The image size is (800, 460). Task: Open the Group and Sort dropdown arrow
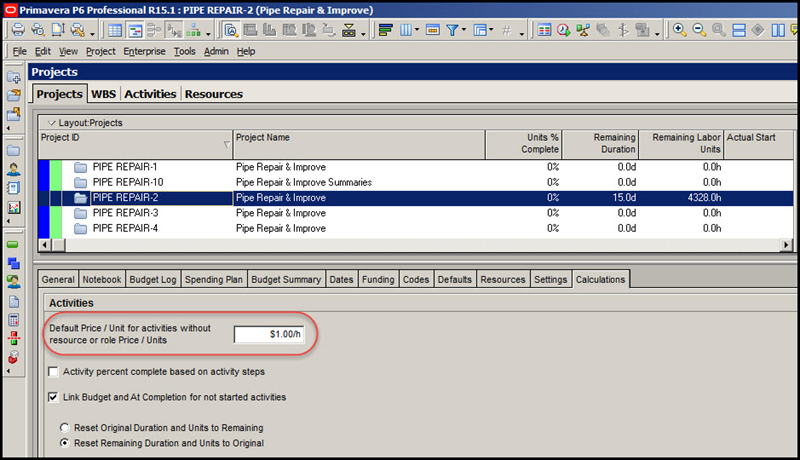[x=491, y=30]
